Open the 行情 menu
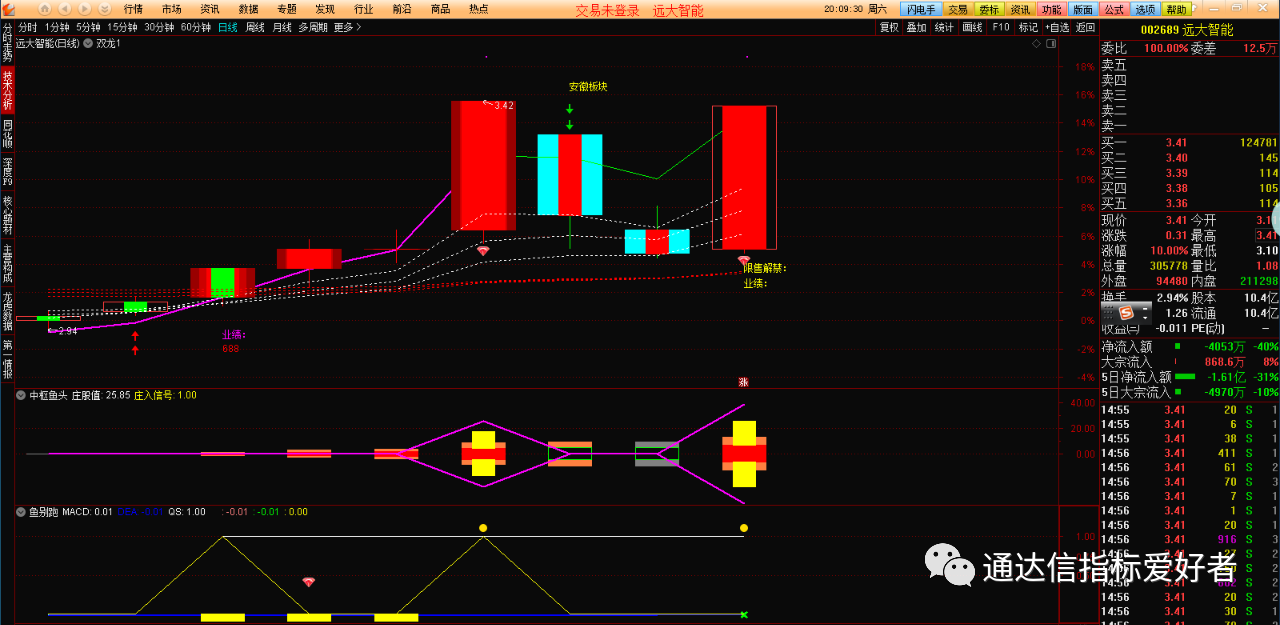Image resolution: width=1280 pixels, height=625 pixels. (133, 9)
